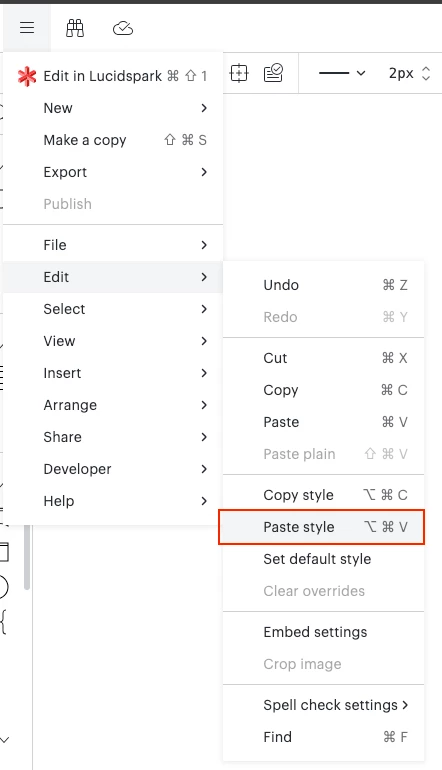Image resolution: width=442 pixels, height=770 pixels.
Task: Click the red Lucidspark asterisk icon
Action: pyautogui.click(x=27, y=76)
